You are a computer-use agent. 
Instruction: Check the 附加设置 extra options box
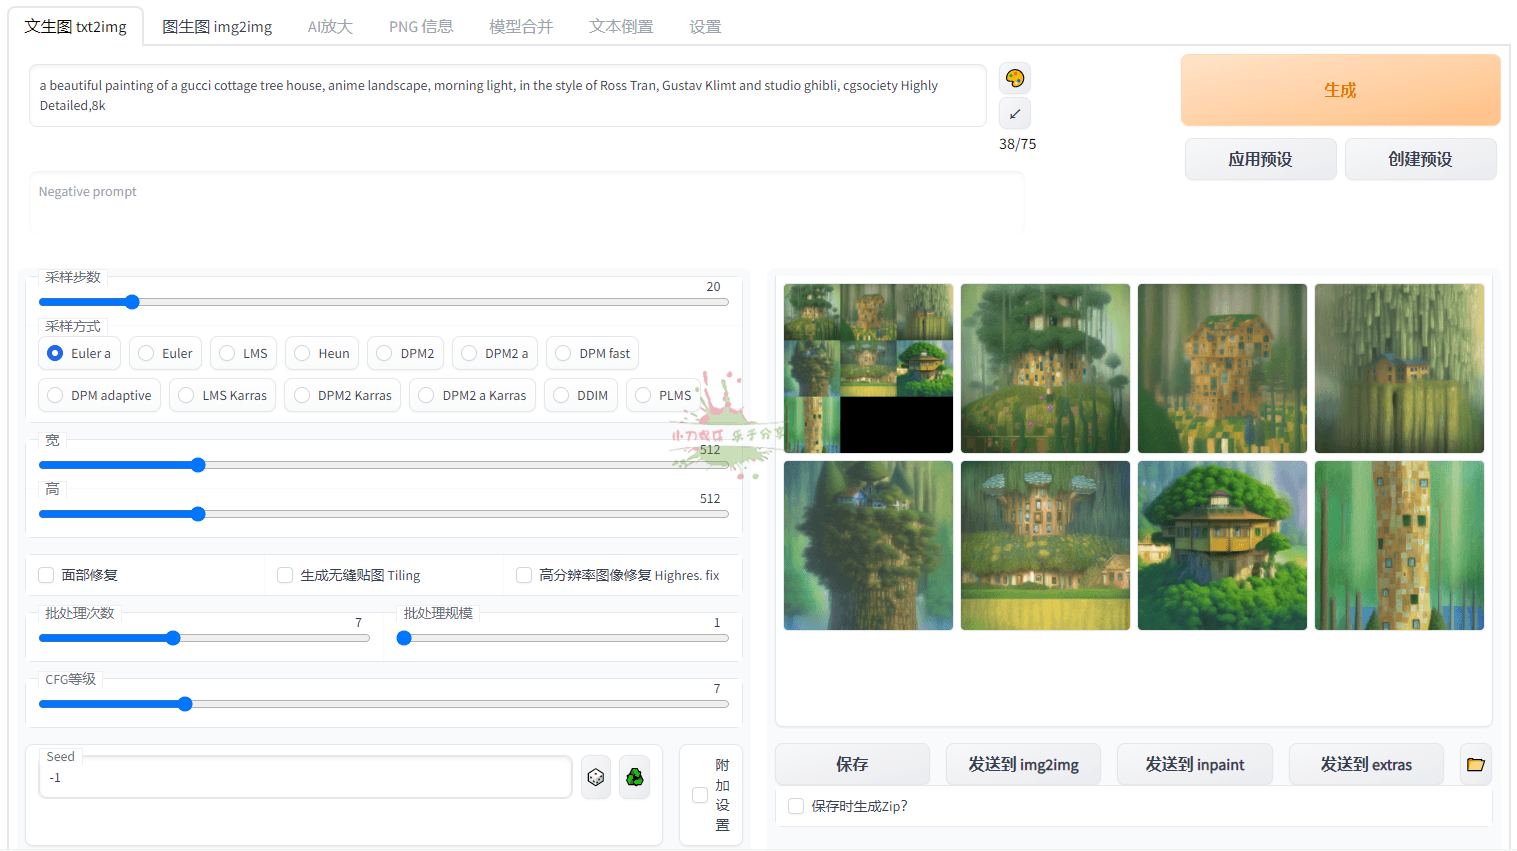click(700, 795)
